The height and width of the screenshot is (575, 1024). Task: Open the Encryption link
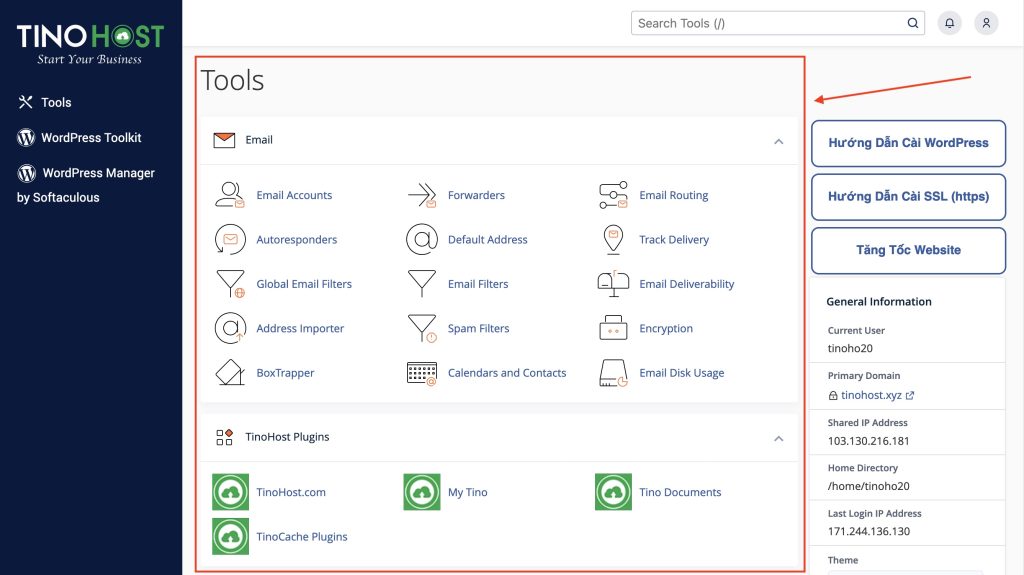click(x=665, y=328)
